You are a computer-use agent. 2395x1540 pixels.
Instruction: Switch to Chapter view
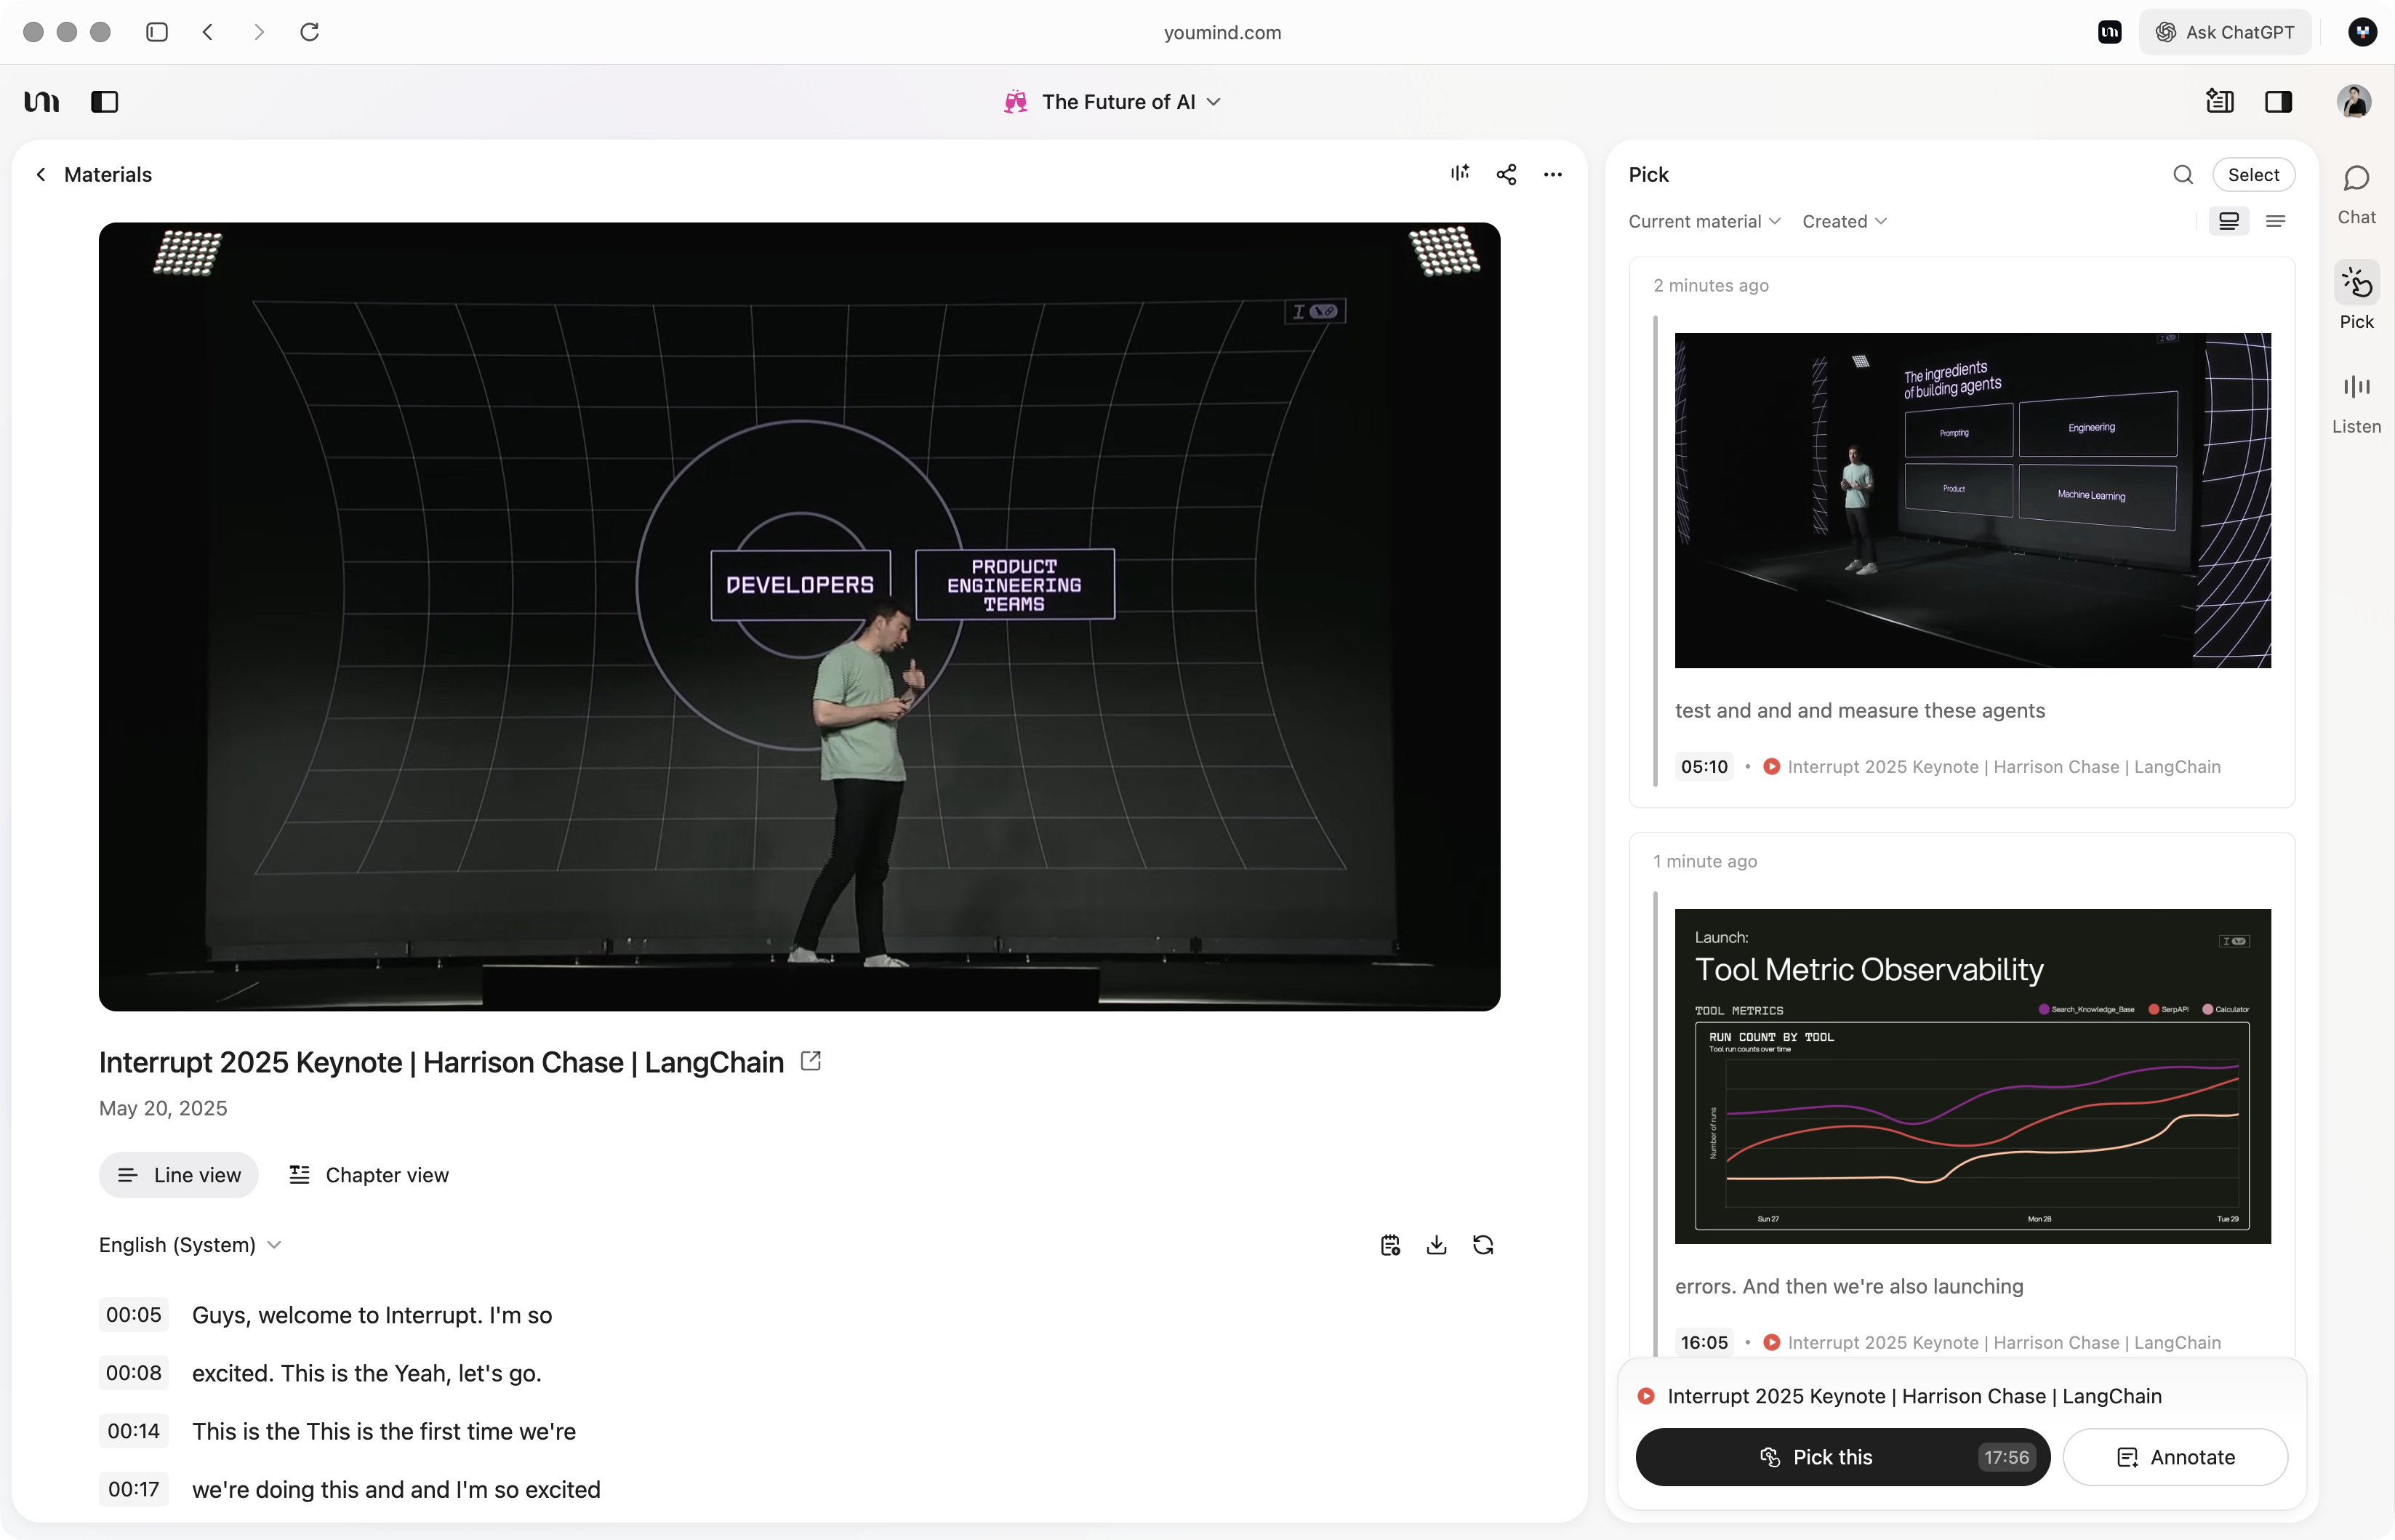[369, 1175]
